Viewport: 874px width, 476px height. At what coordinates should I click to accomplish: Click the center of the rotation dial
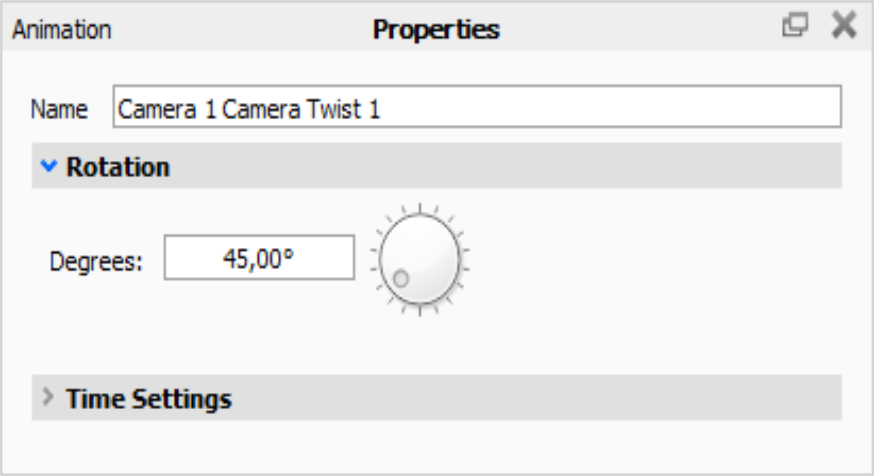(x=420, y=258)
